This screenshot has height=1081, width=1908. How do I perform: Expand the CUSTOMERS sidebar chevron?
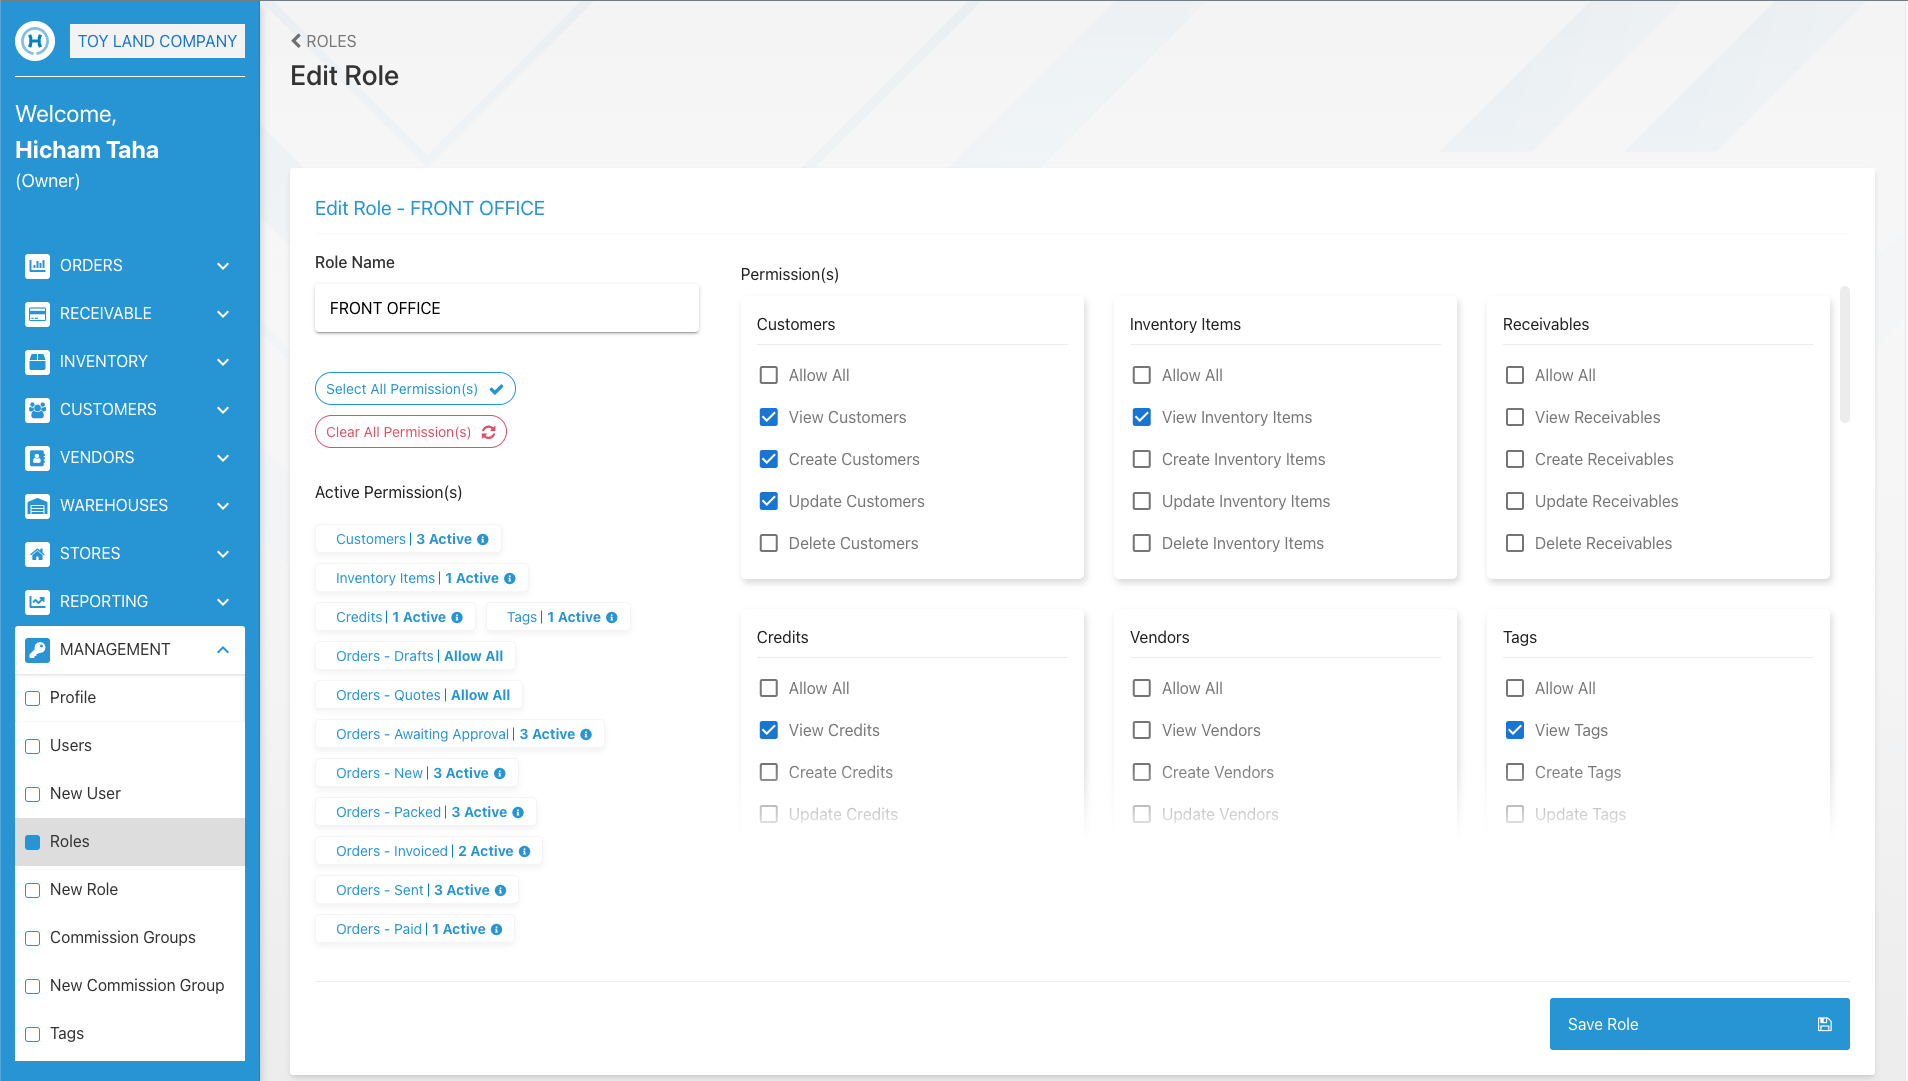(x=223, y=410)
